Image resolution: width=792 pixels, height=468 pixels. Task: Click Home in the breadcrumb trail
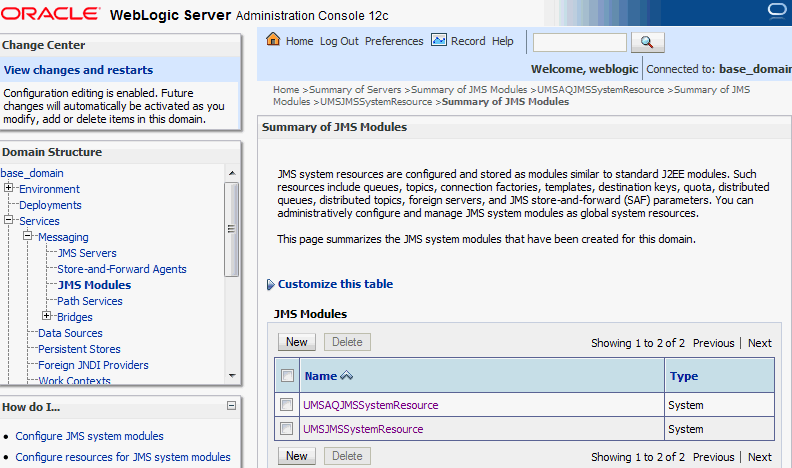286,89
